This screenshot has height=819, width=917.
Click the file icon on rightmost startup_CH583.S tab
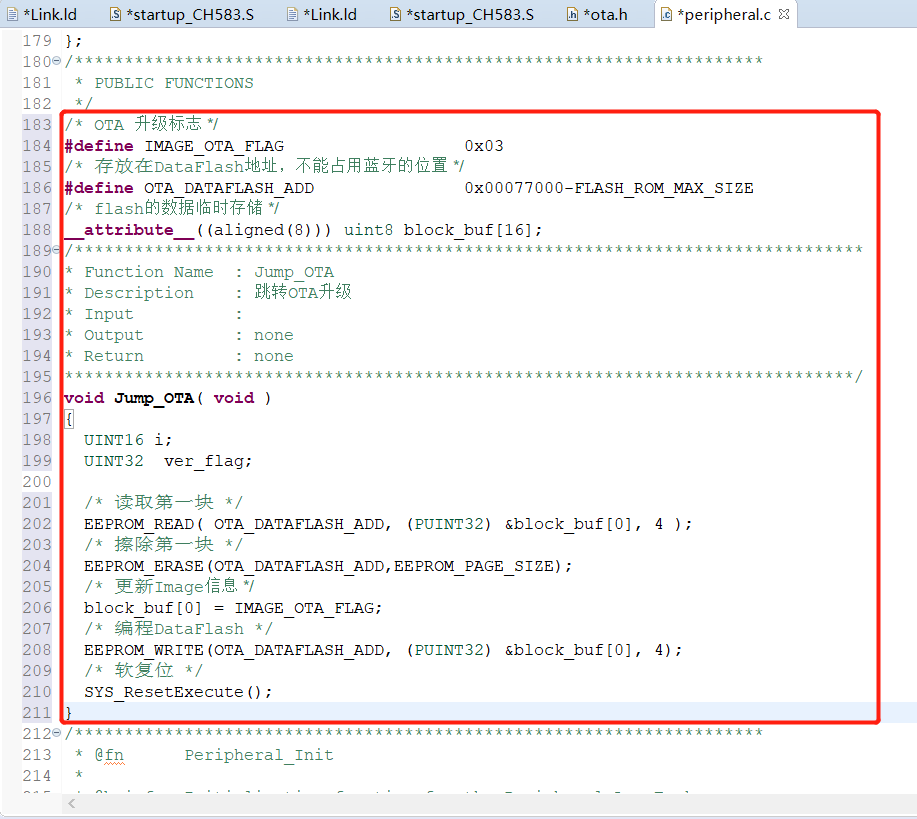point(395,15)
